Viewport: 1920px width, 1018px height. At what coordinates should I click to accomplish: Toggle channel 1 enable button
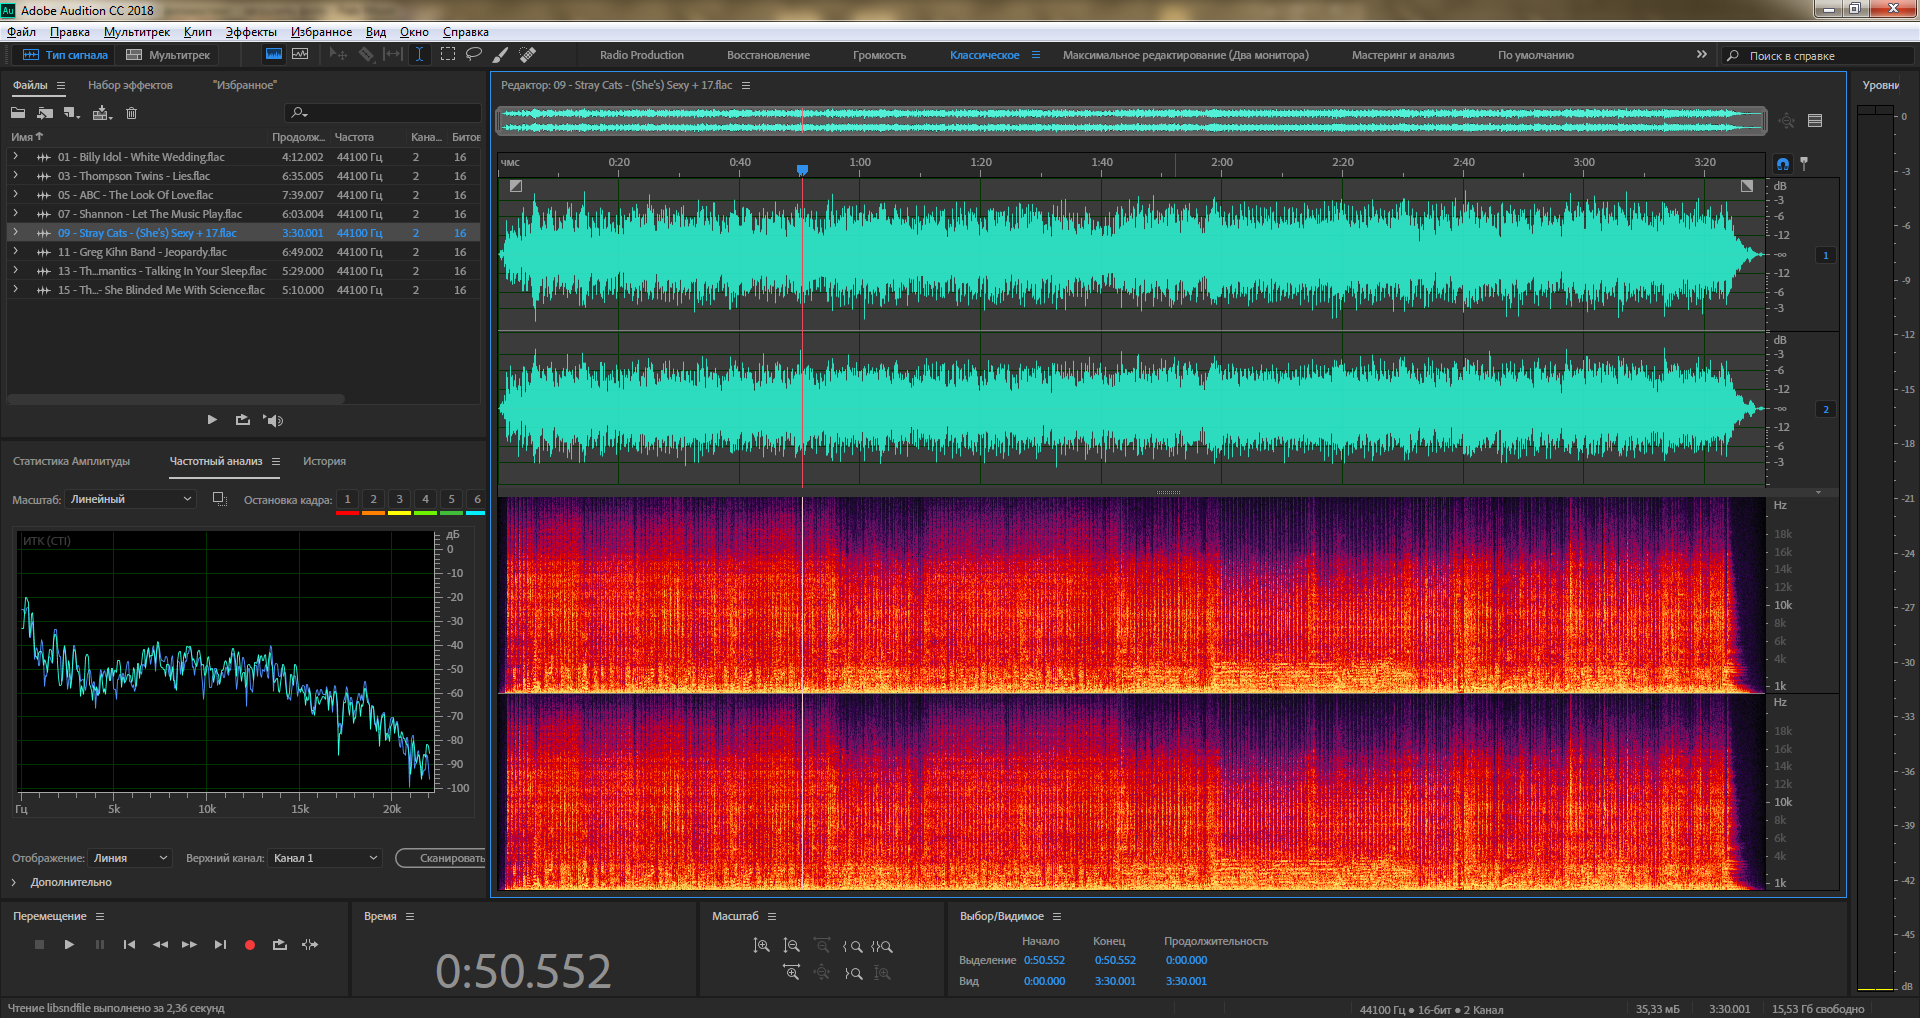1826,256
